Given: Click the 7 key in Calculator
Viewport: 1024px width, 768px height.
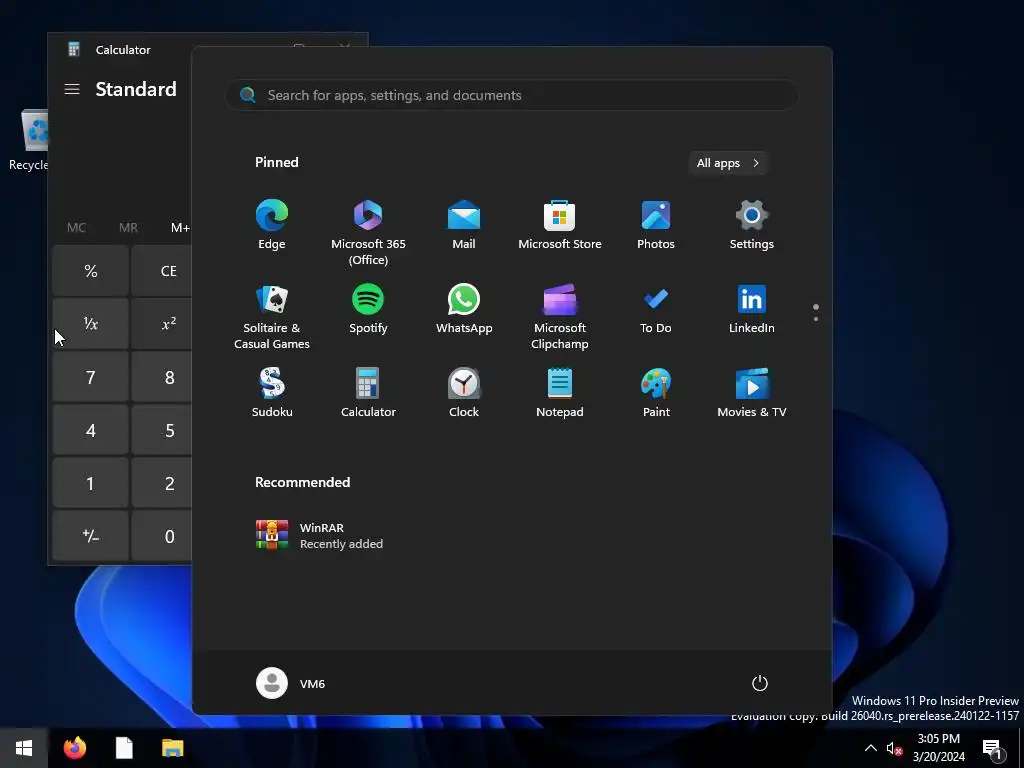Looking at the screenshot, I should 91,377.
